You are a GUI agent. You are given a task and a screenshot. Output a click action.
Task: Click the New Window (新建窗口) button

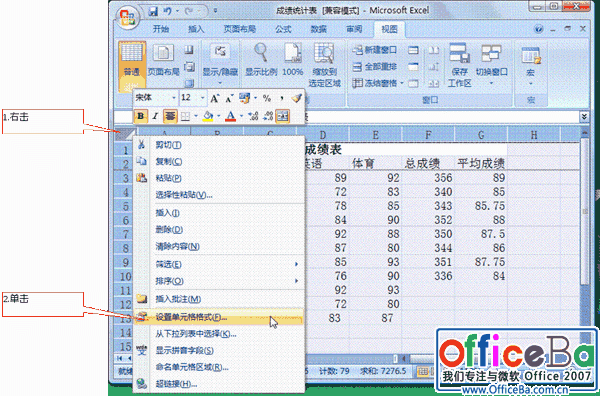tap(375, 50)
